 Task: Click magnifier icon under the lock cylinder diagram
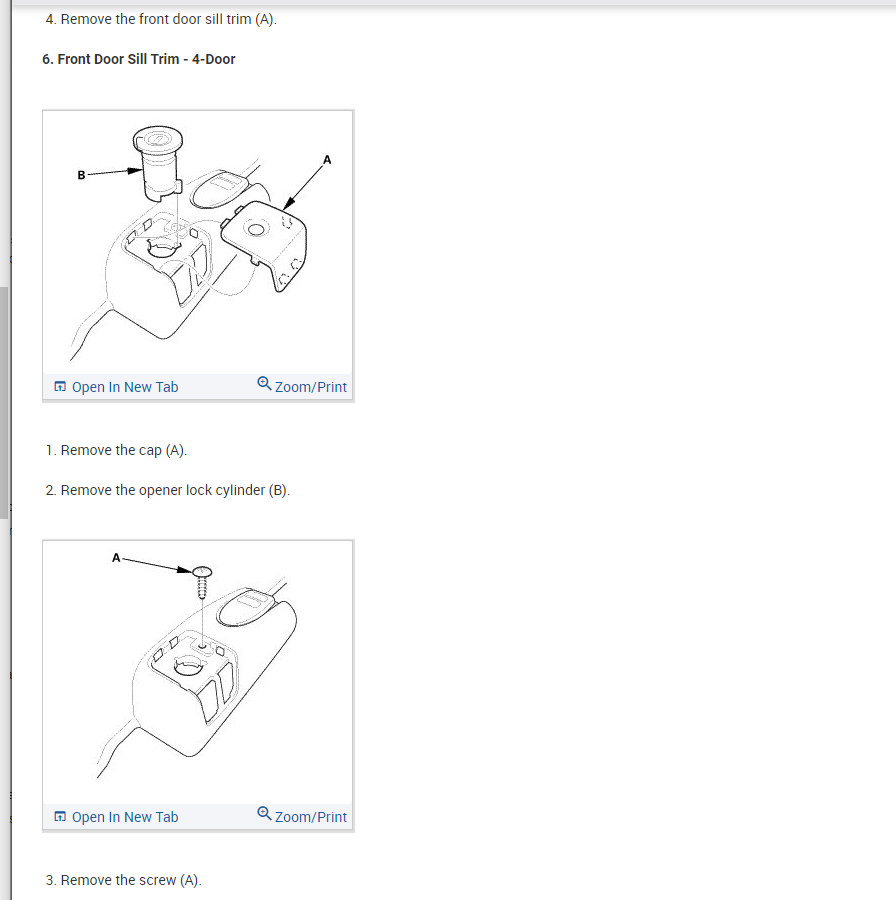tap(264, 383)
